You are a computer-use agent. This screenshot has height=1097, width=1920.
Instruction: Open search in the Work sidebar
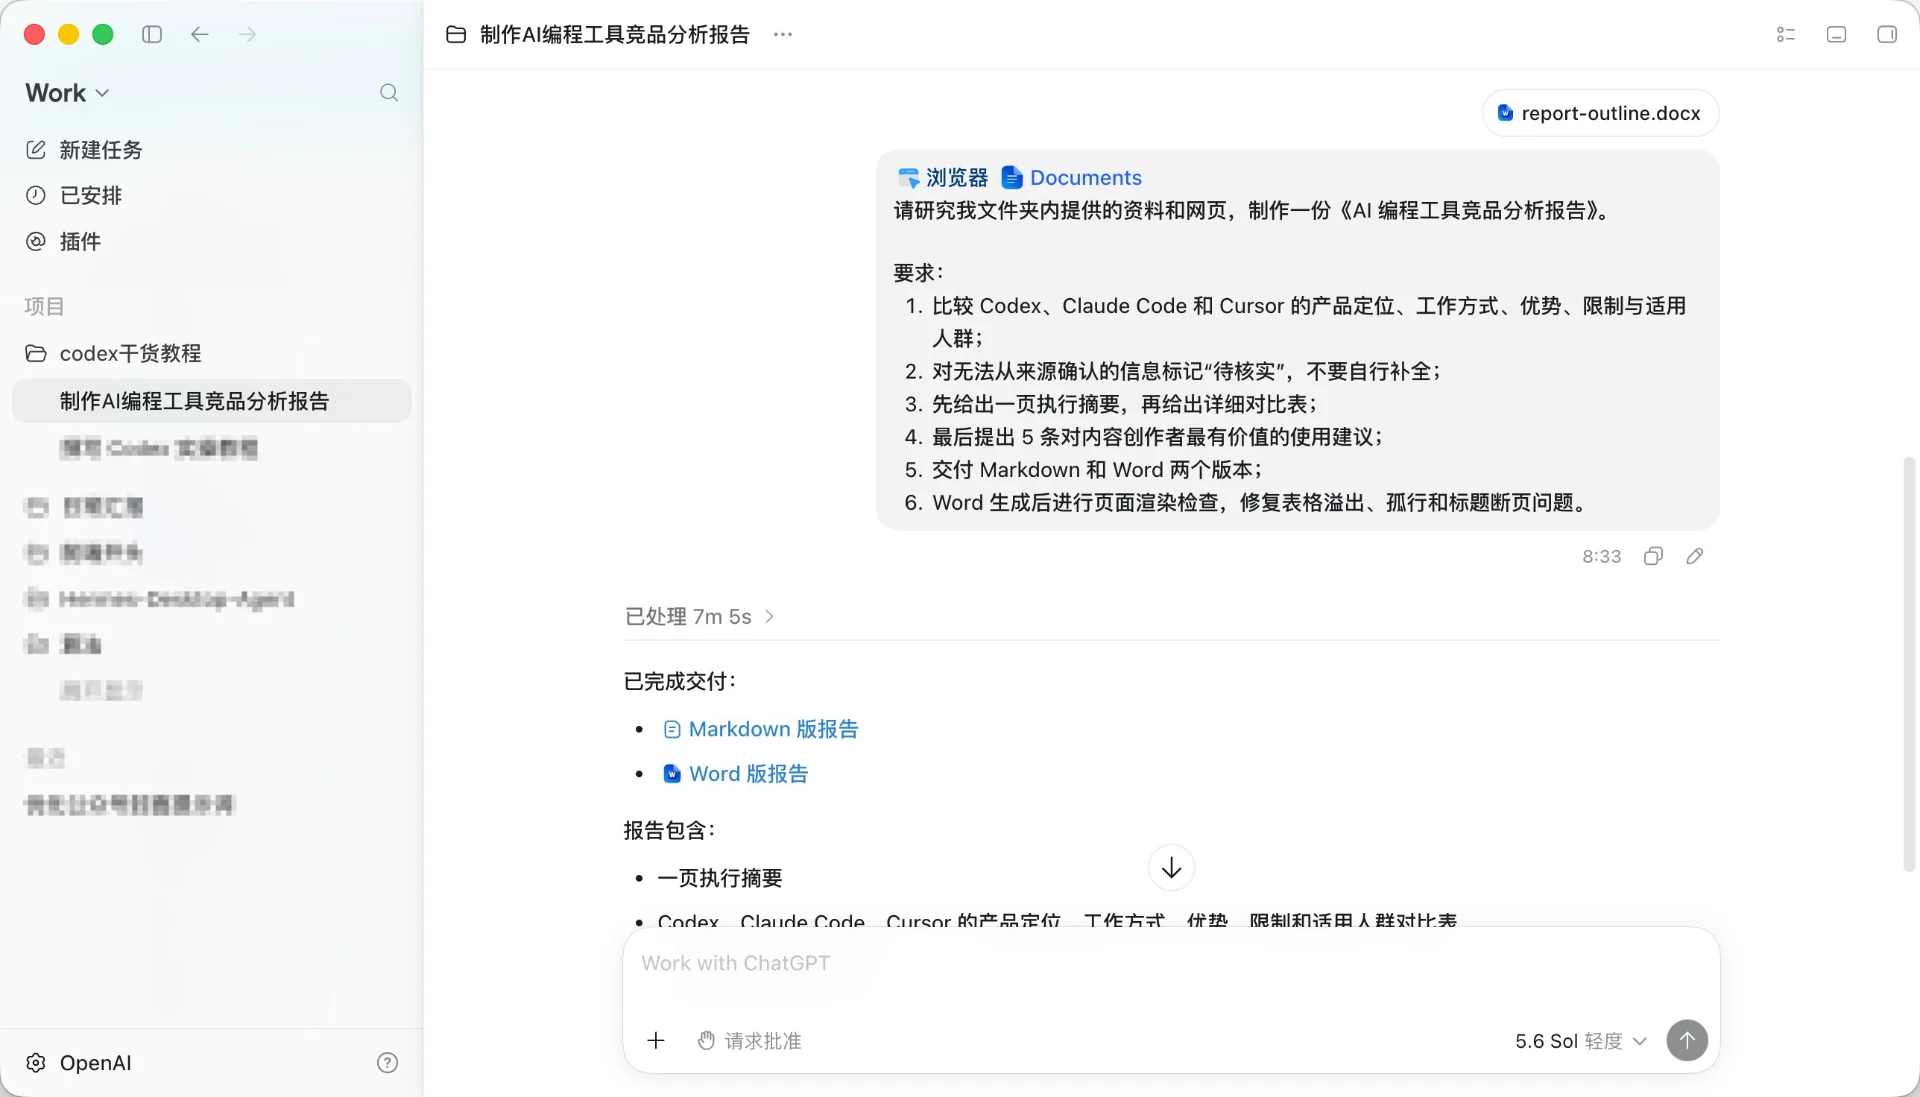(x=389, y=93)
